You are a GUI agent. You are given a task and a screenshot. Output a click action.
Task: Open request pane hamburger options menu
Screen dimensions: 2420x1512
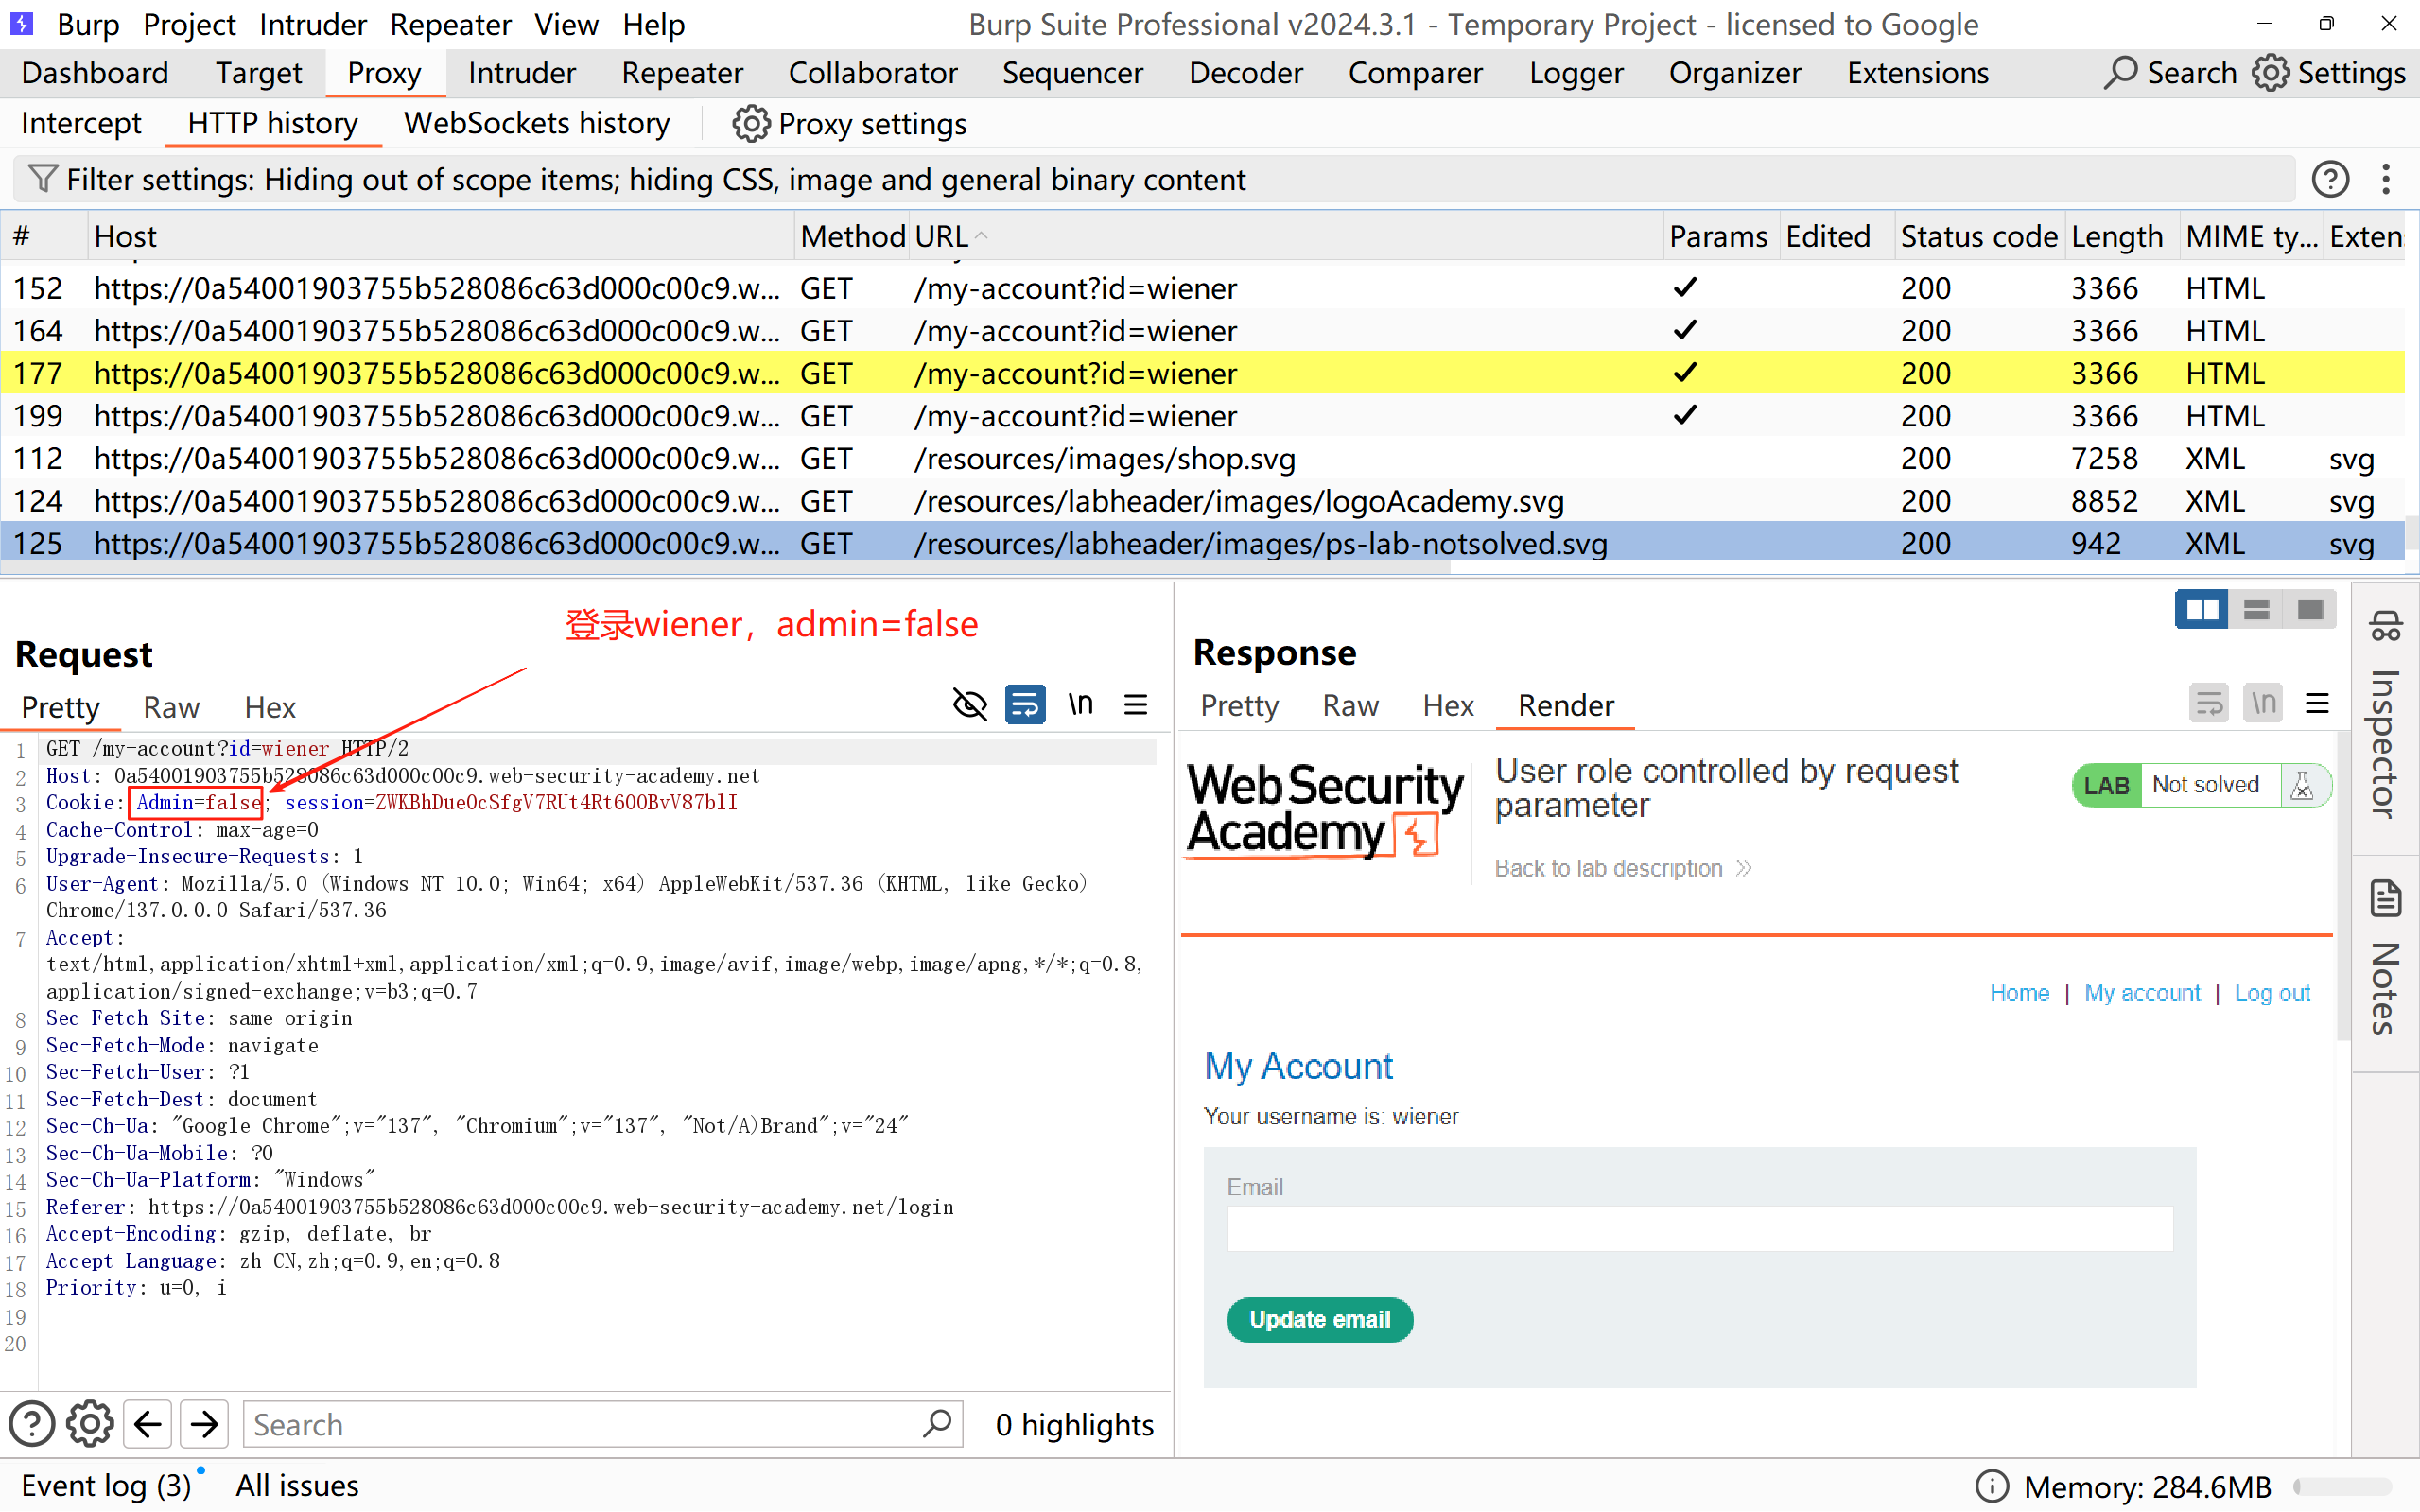[x=1135, y=705]
